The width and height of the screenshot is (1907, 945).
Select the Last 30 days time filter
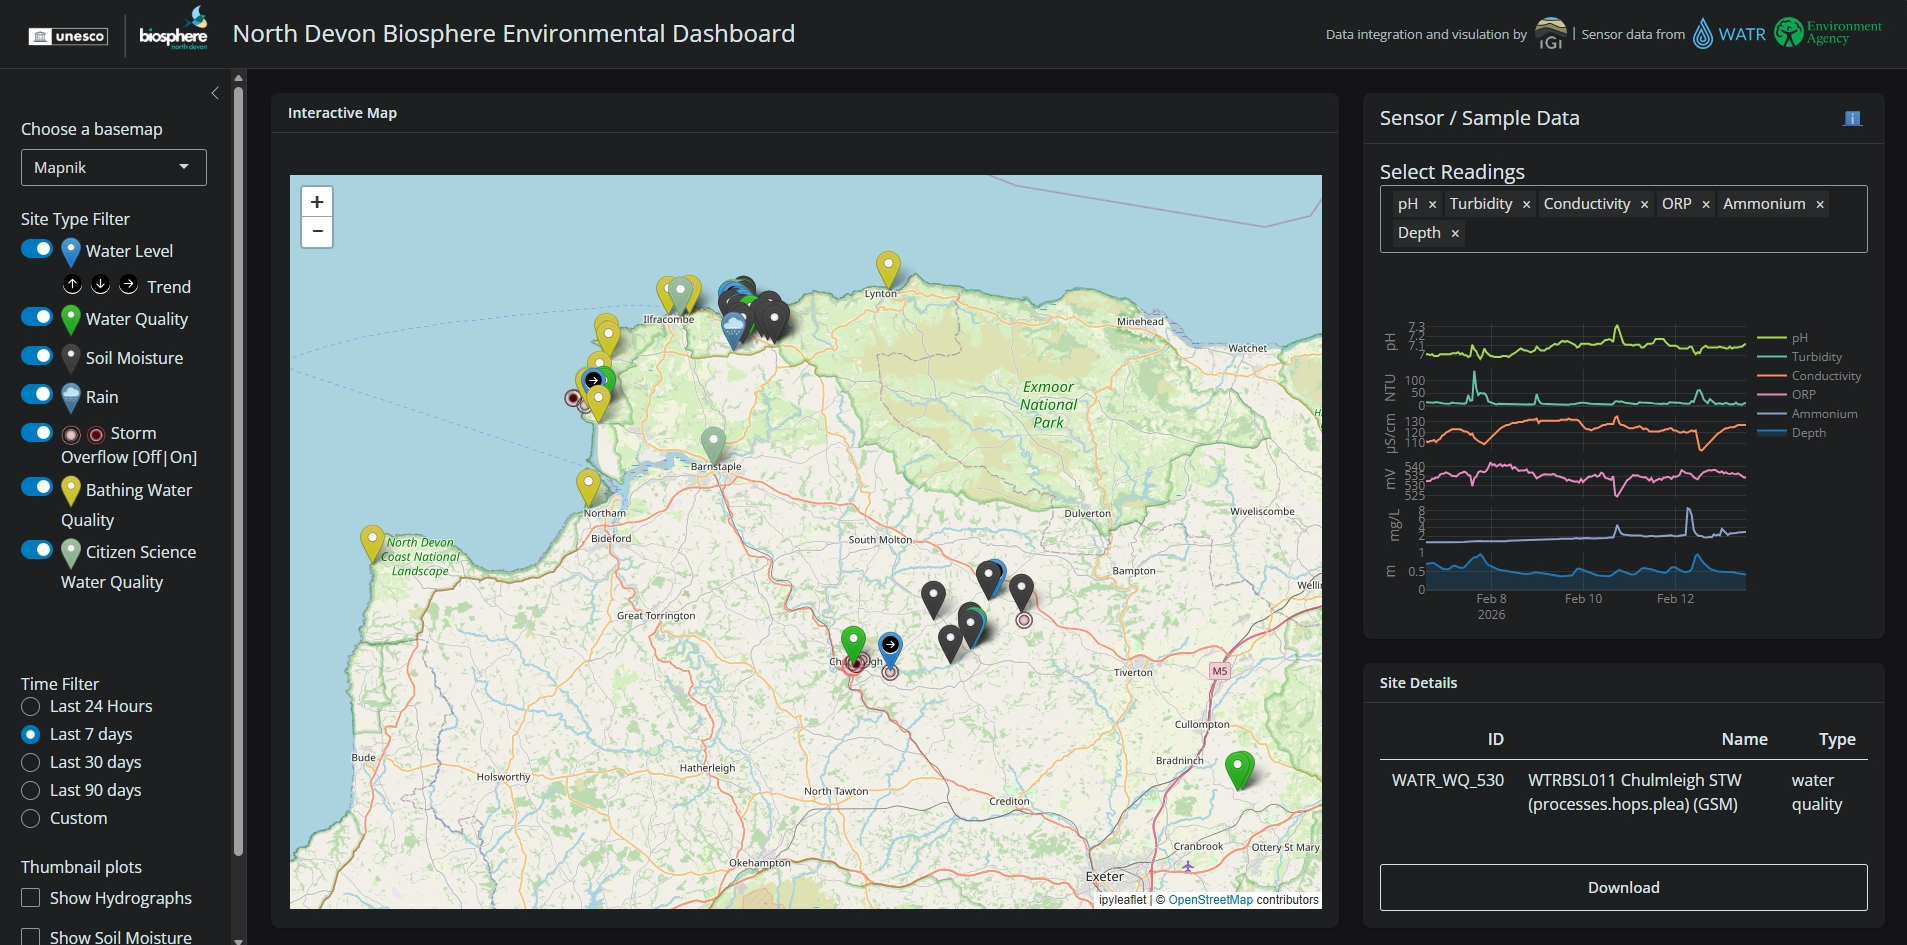[x=30, y=762]
